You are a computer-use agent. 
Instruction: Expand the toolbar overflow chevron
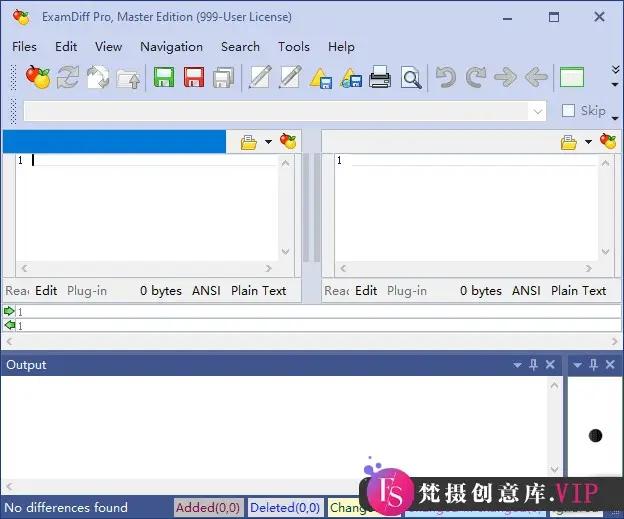(615, 70)
